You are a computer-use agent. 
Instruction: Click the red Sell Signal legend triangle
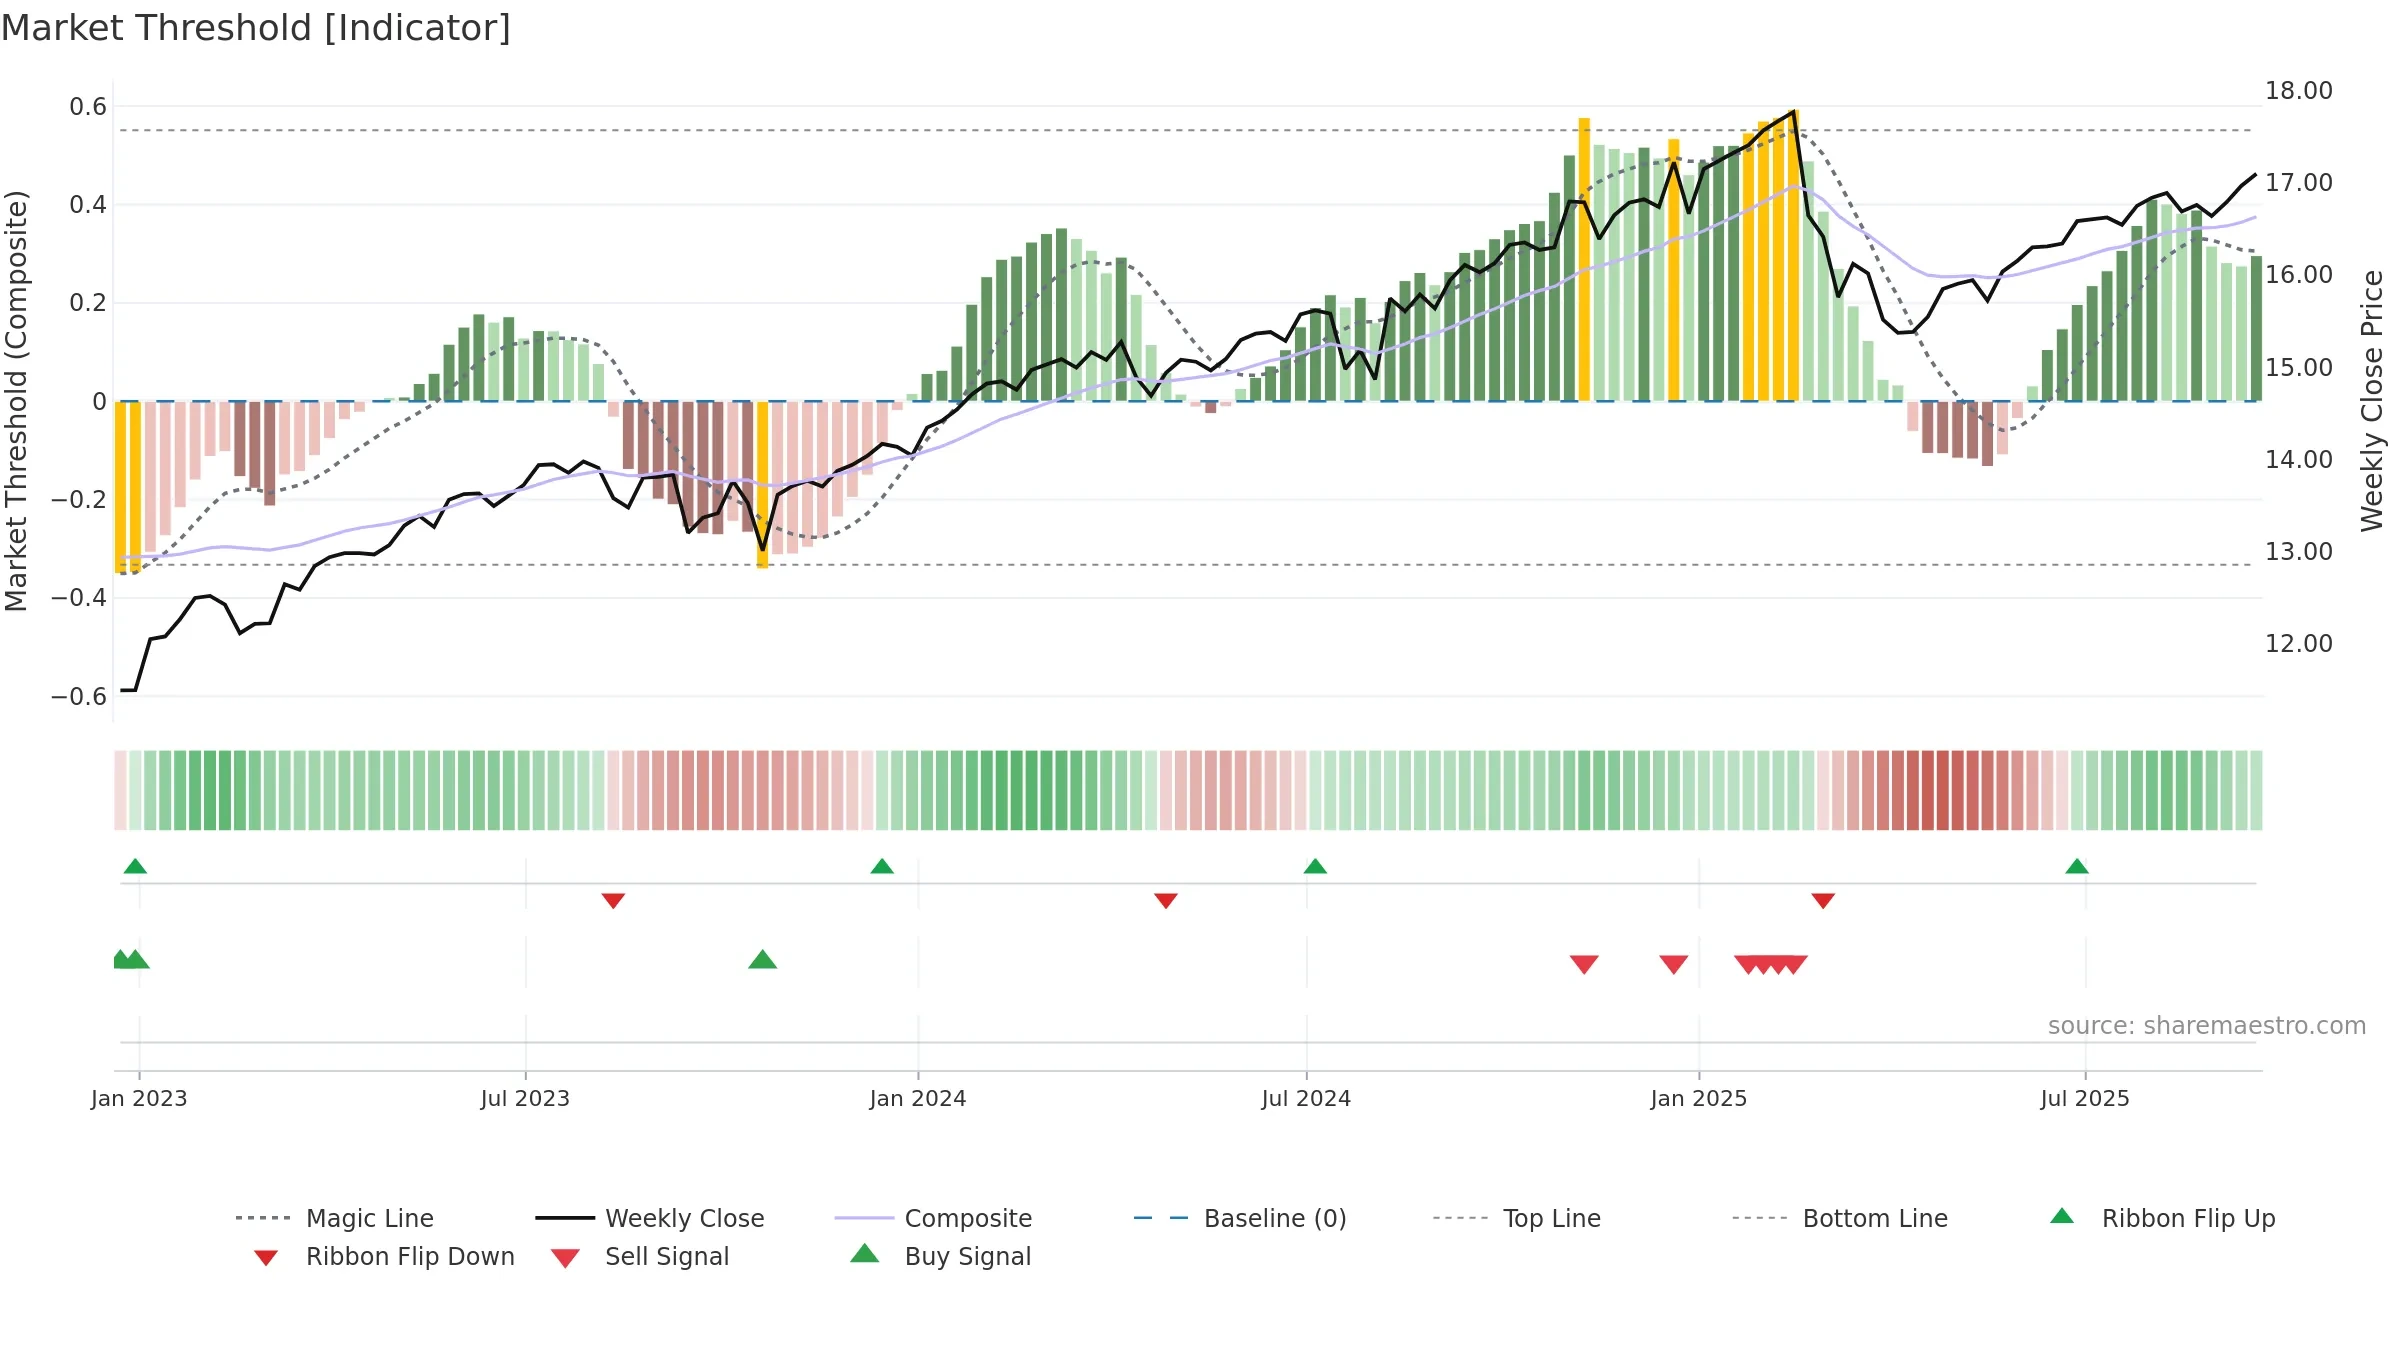click(x=565, y=1258)
